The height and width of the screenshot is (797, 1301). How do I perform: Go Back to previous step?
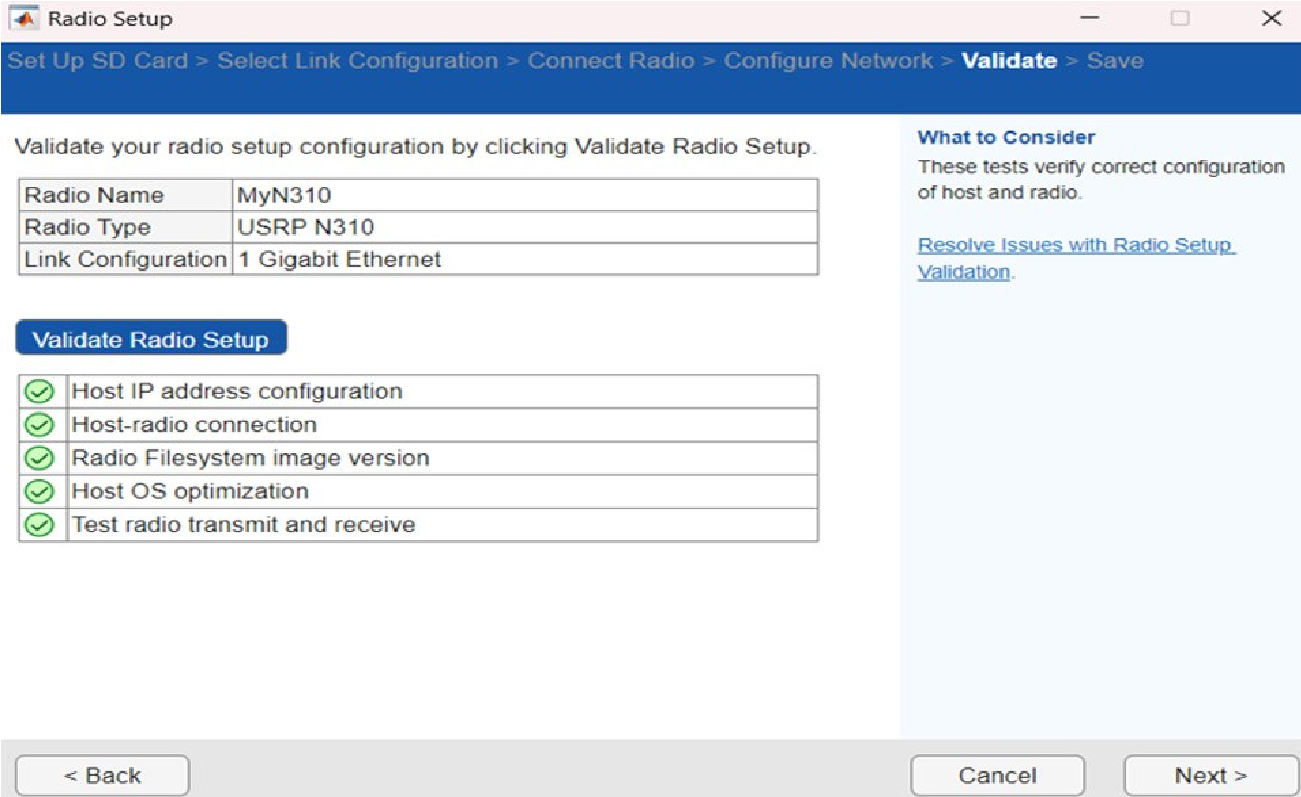(102, 776)
